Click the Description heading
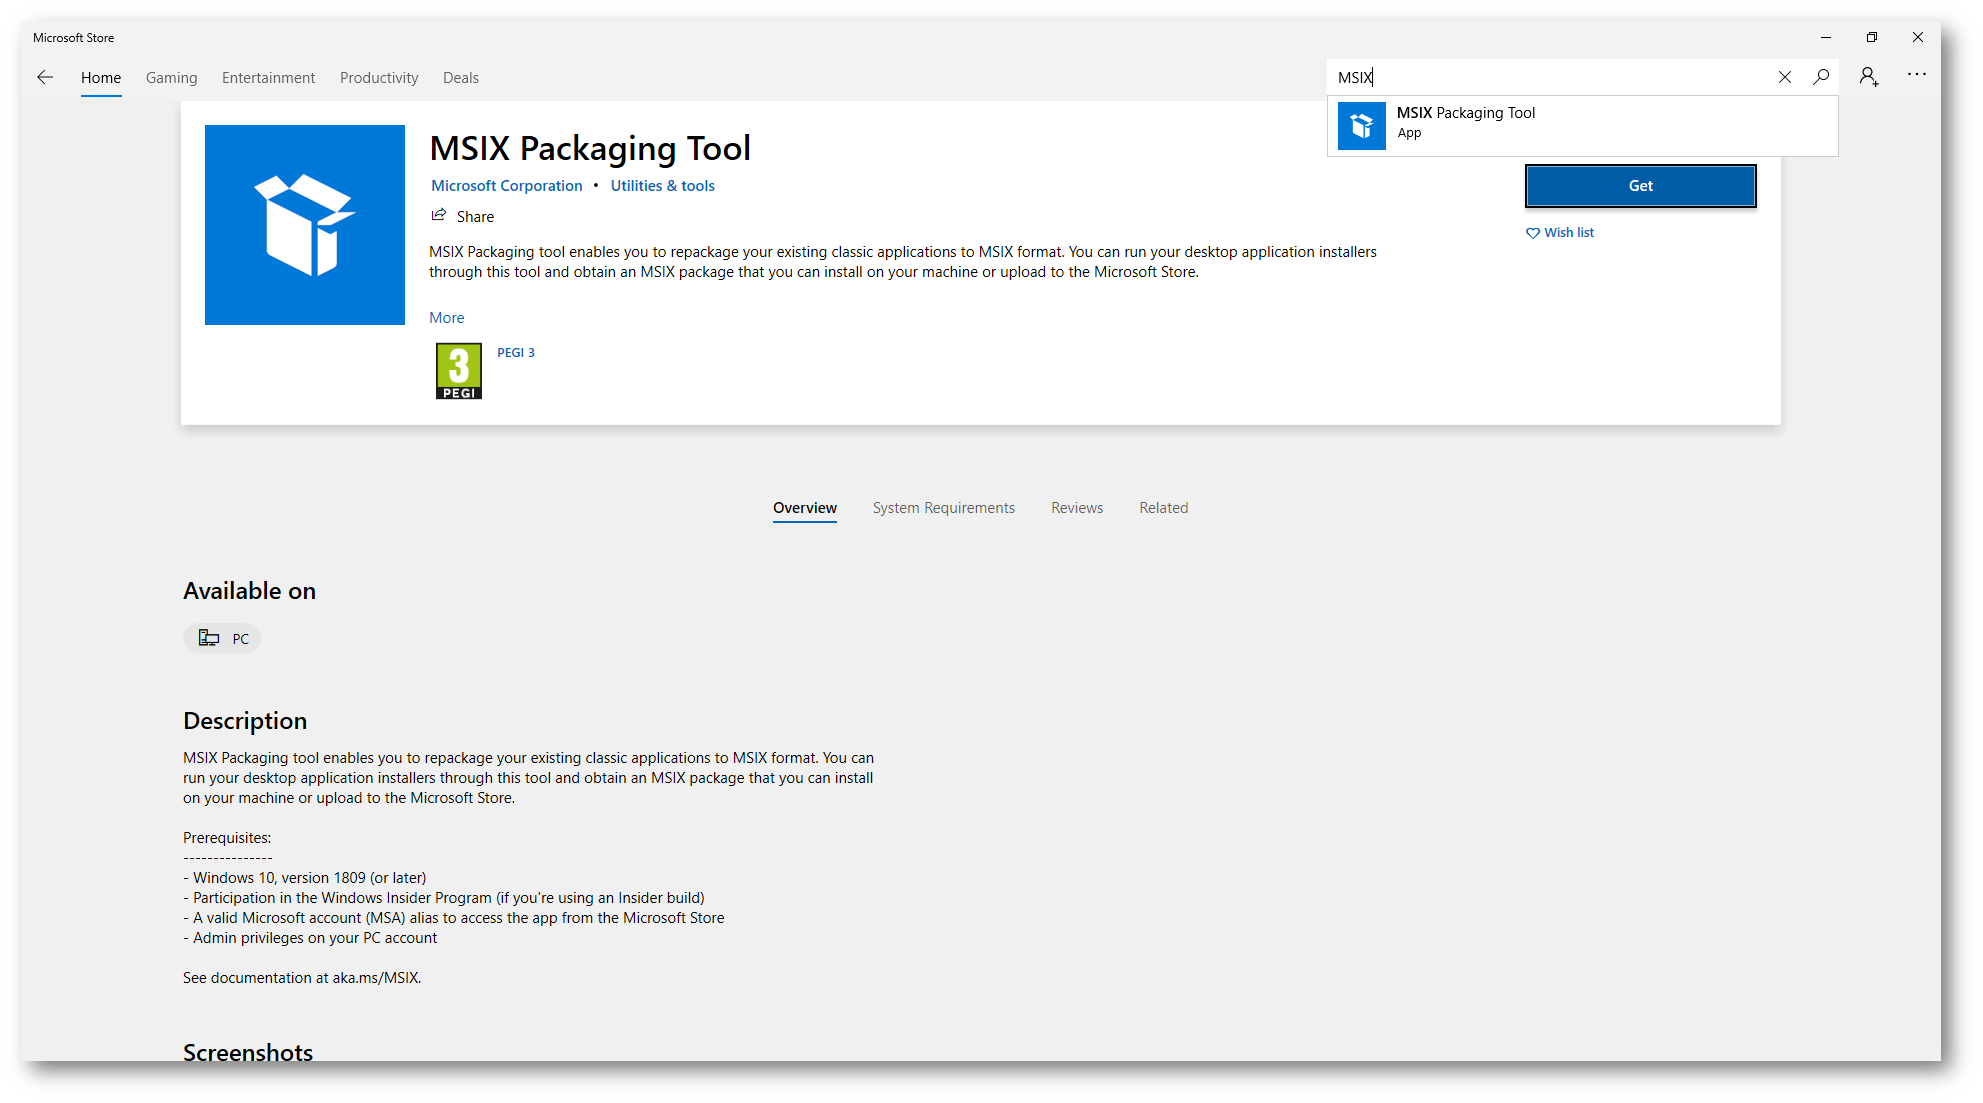The width and height of the screenshot is (1983, 1103). coord(245,721)
